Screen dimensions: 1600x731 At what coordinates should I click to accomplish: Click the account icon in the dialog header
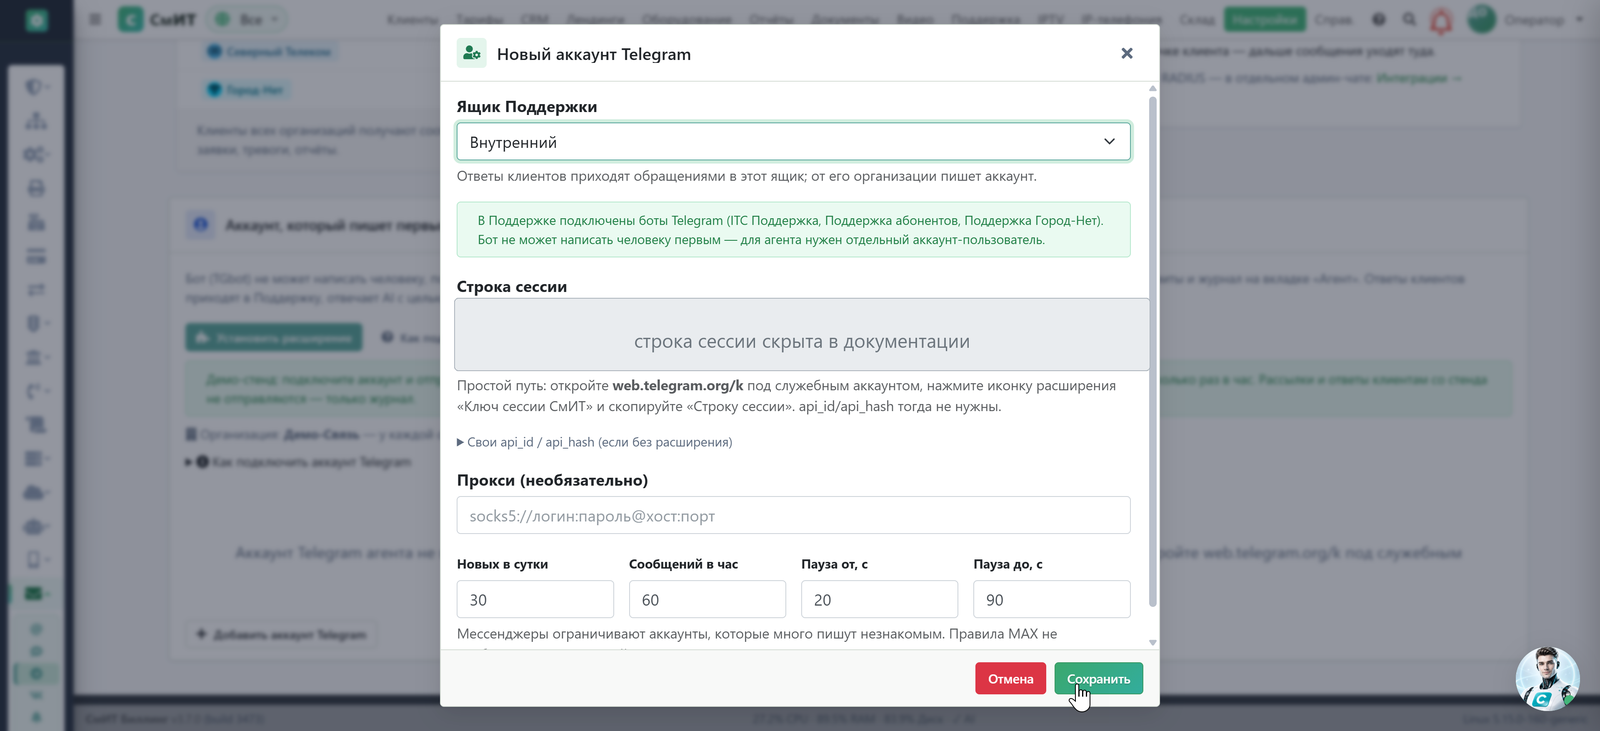472,53
